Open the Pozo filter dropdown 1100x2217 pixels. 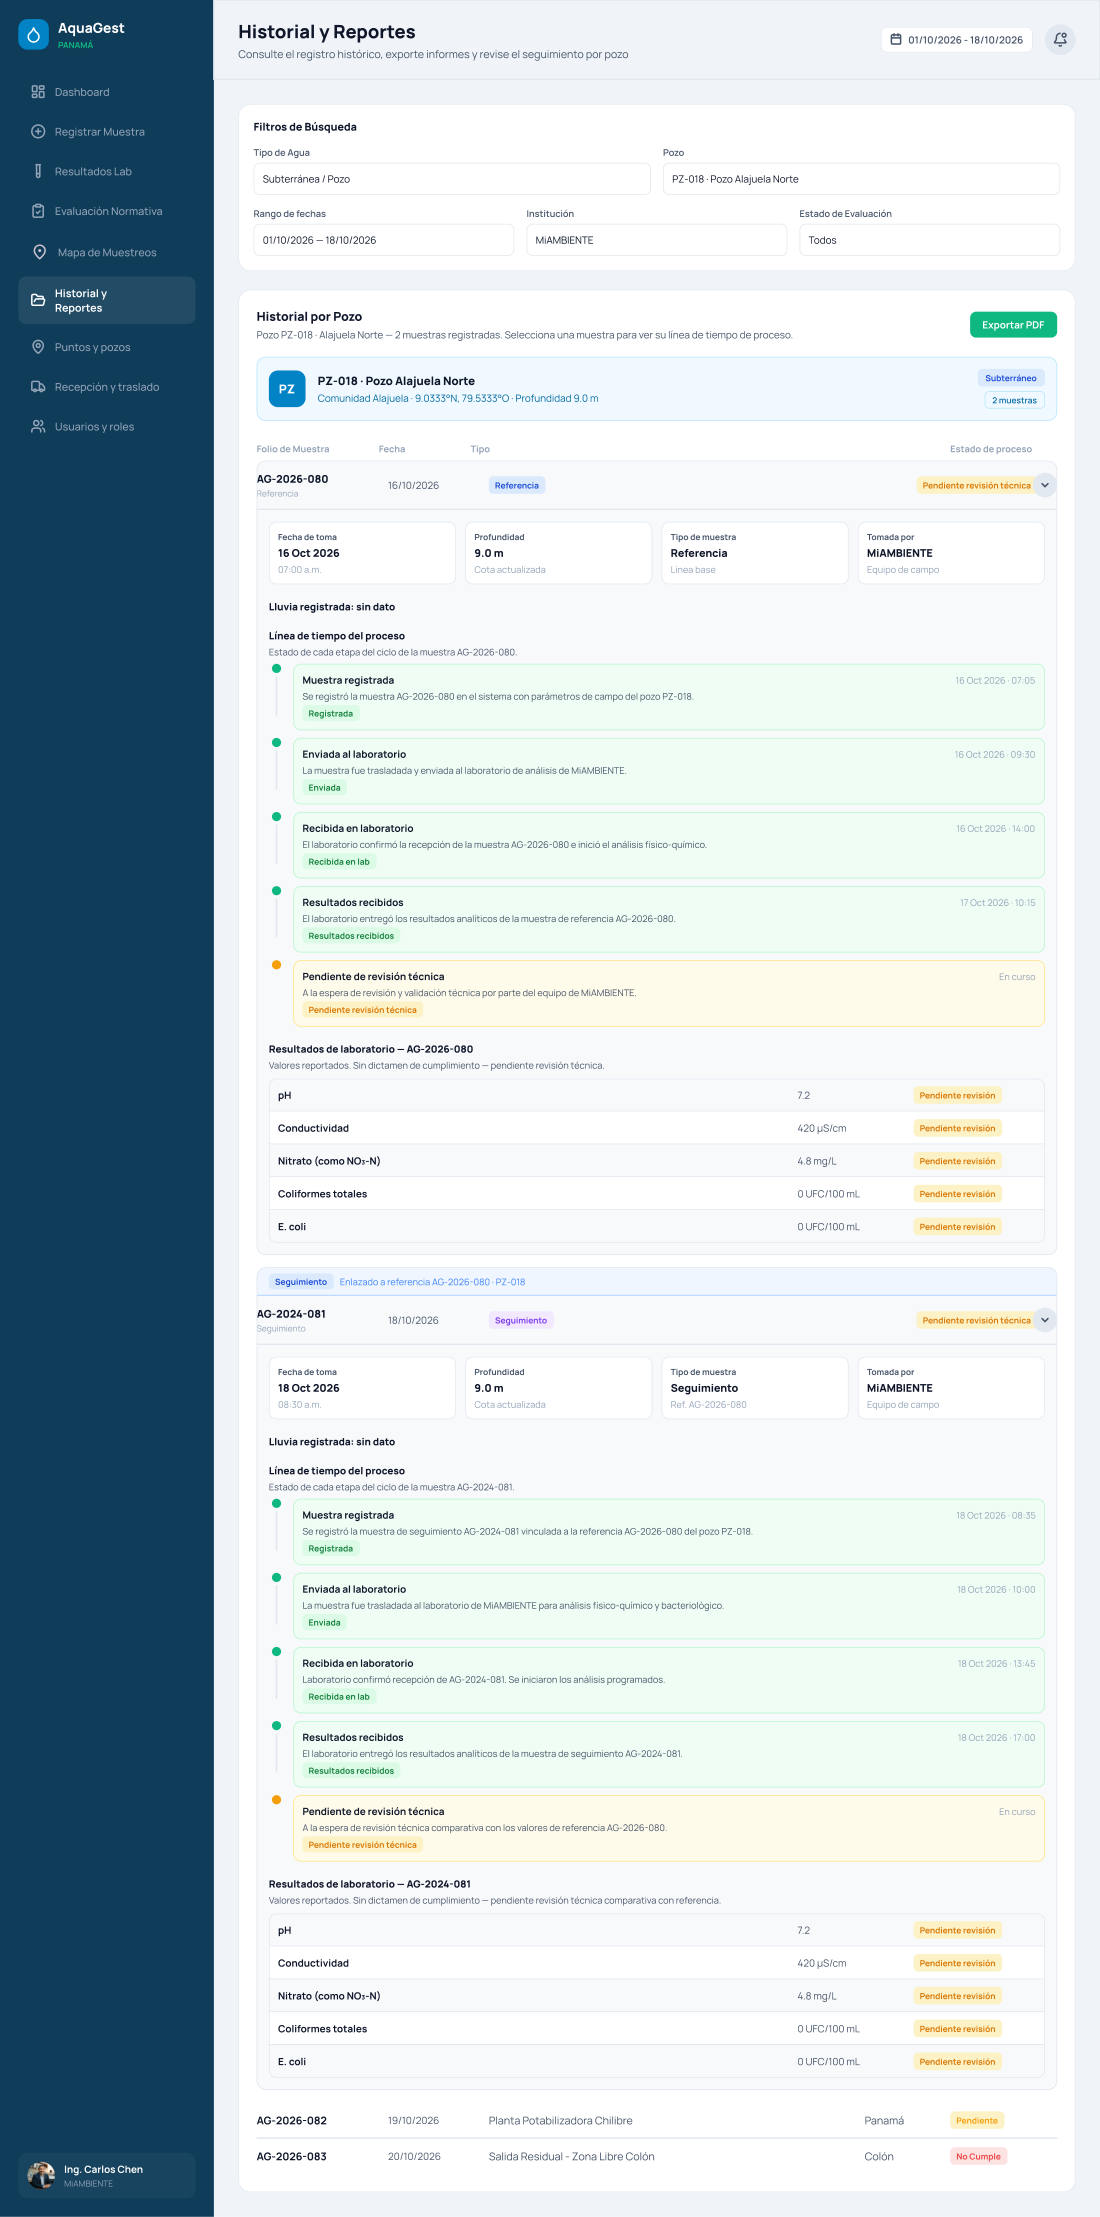[861, 179]
